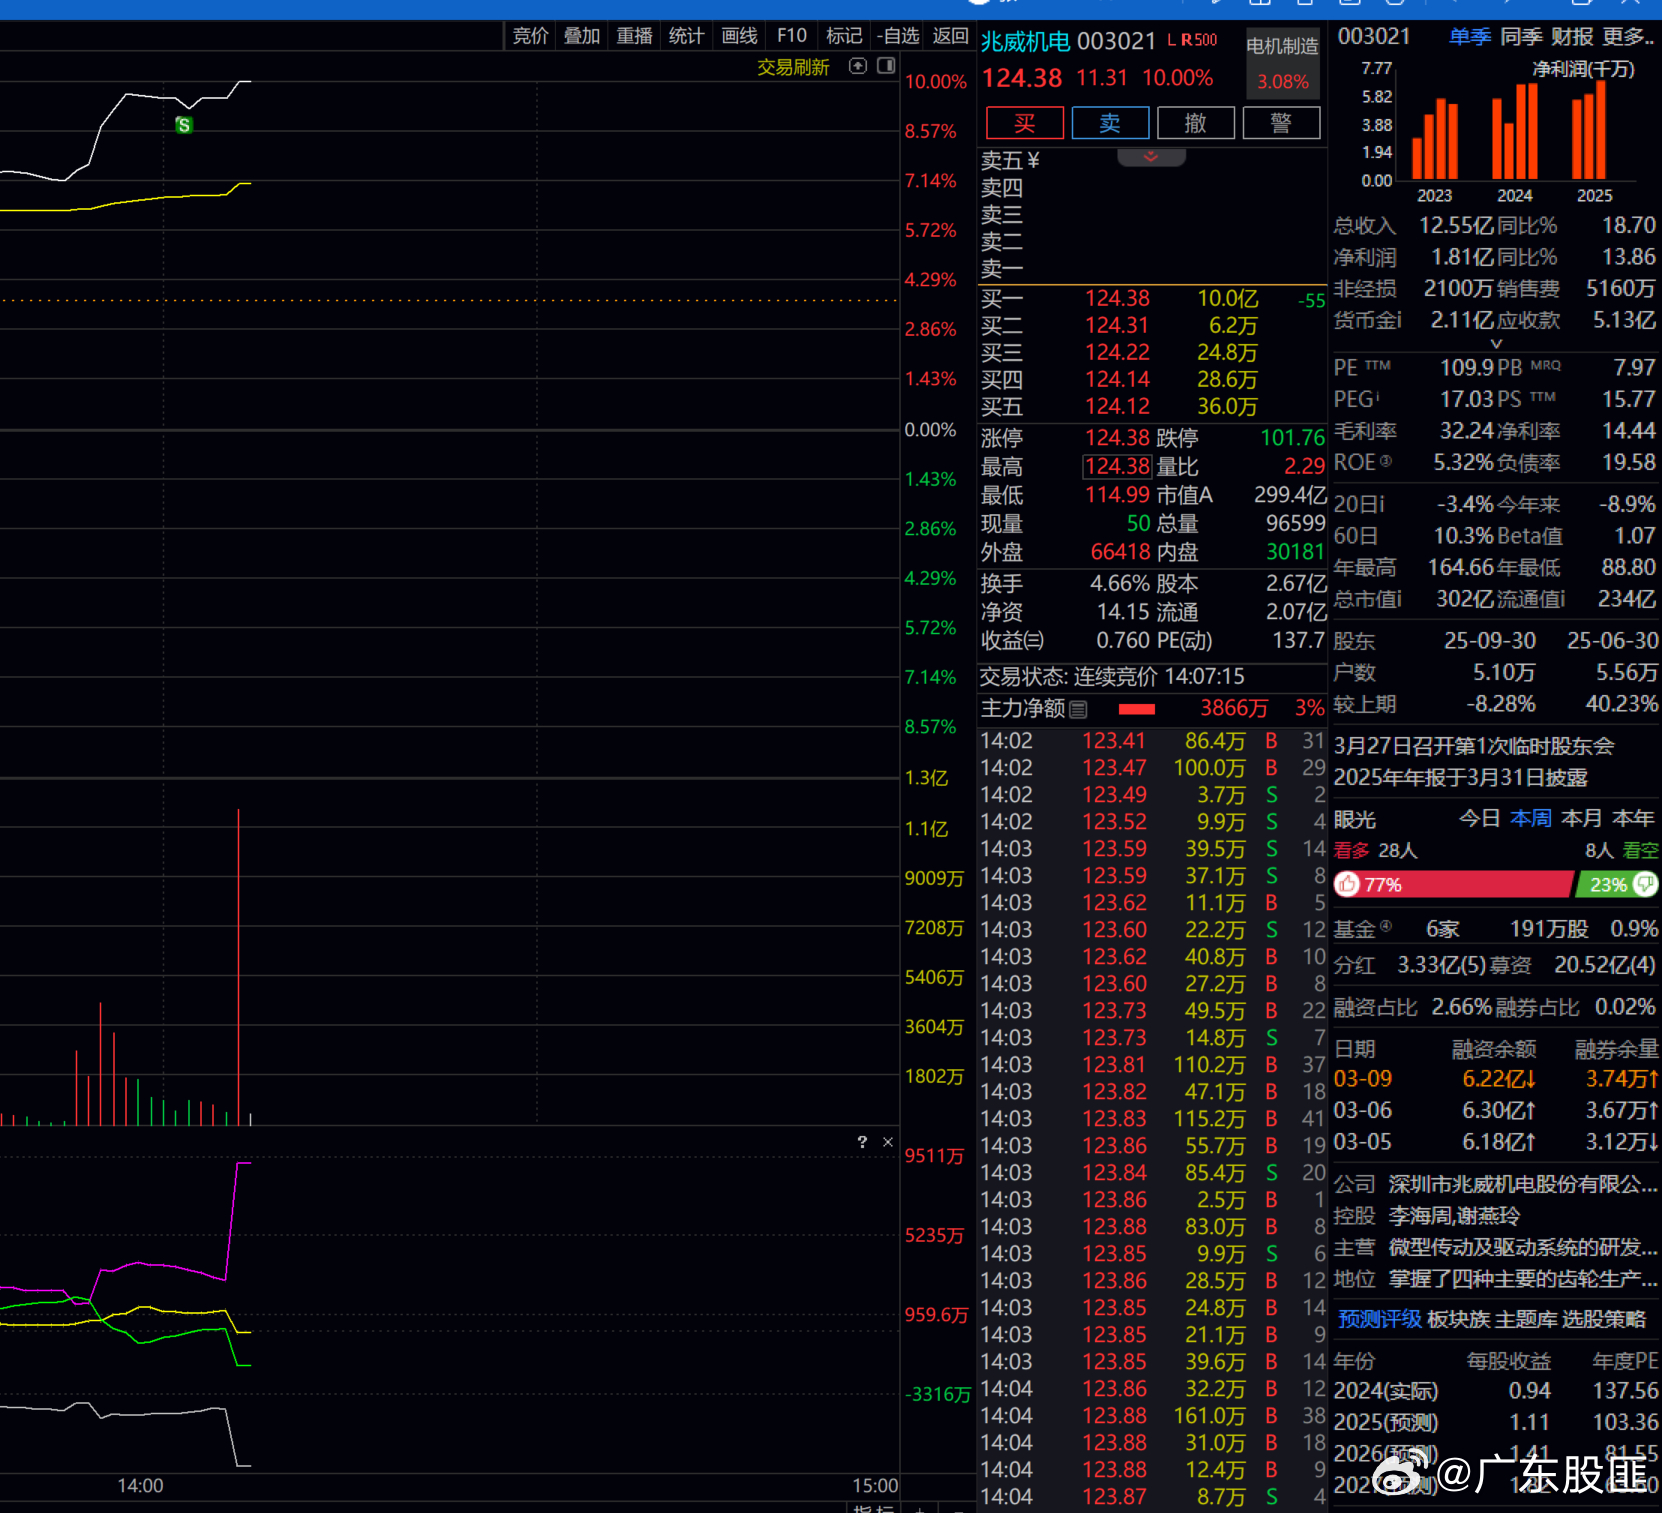Select the 同季 tab
Viewport: 1662px width, 1513px height.
1521,37
